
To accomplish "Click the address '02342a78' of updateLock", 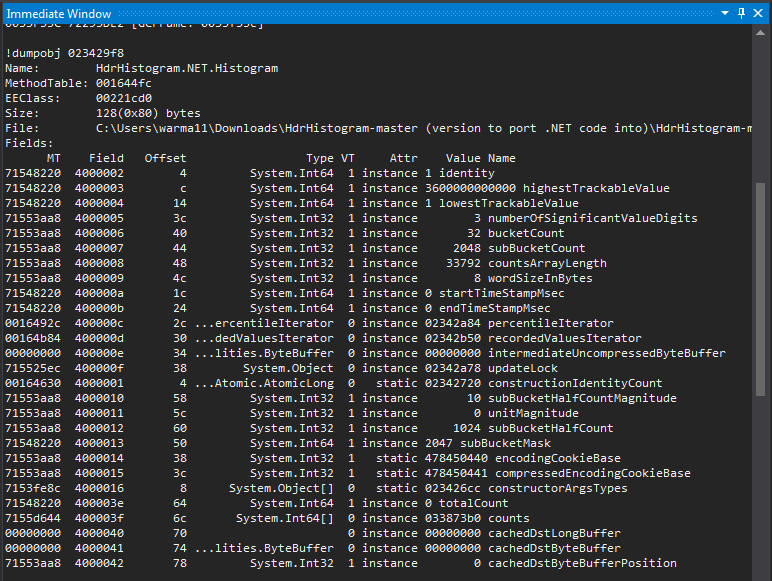I will [453, 369].
